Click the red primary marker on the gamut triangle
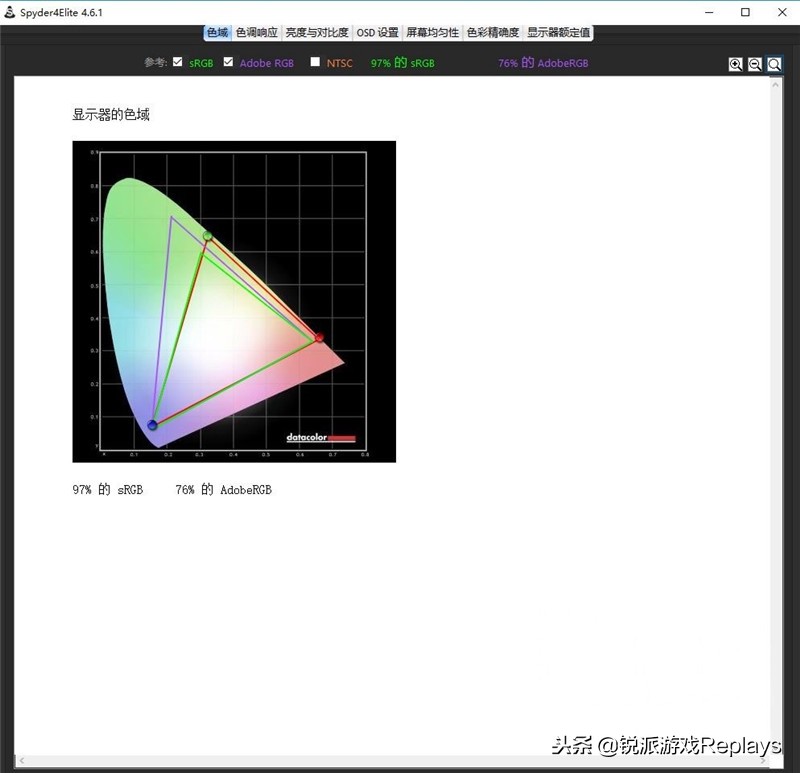The width and height of the screenshot is (800, 773). pyautogui.click(x=318, y=336)
